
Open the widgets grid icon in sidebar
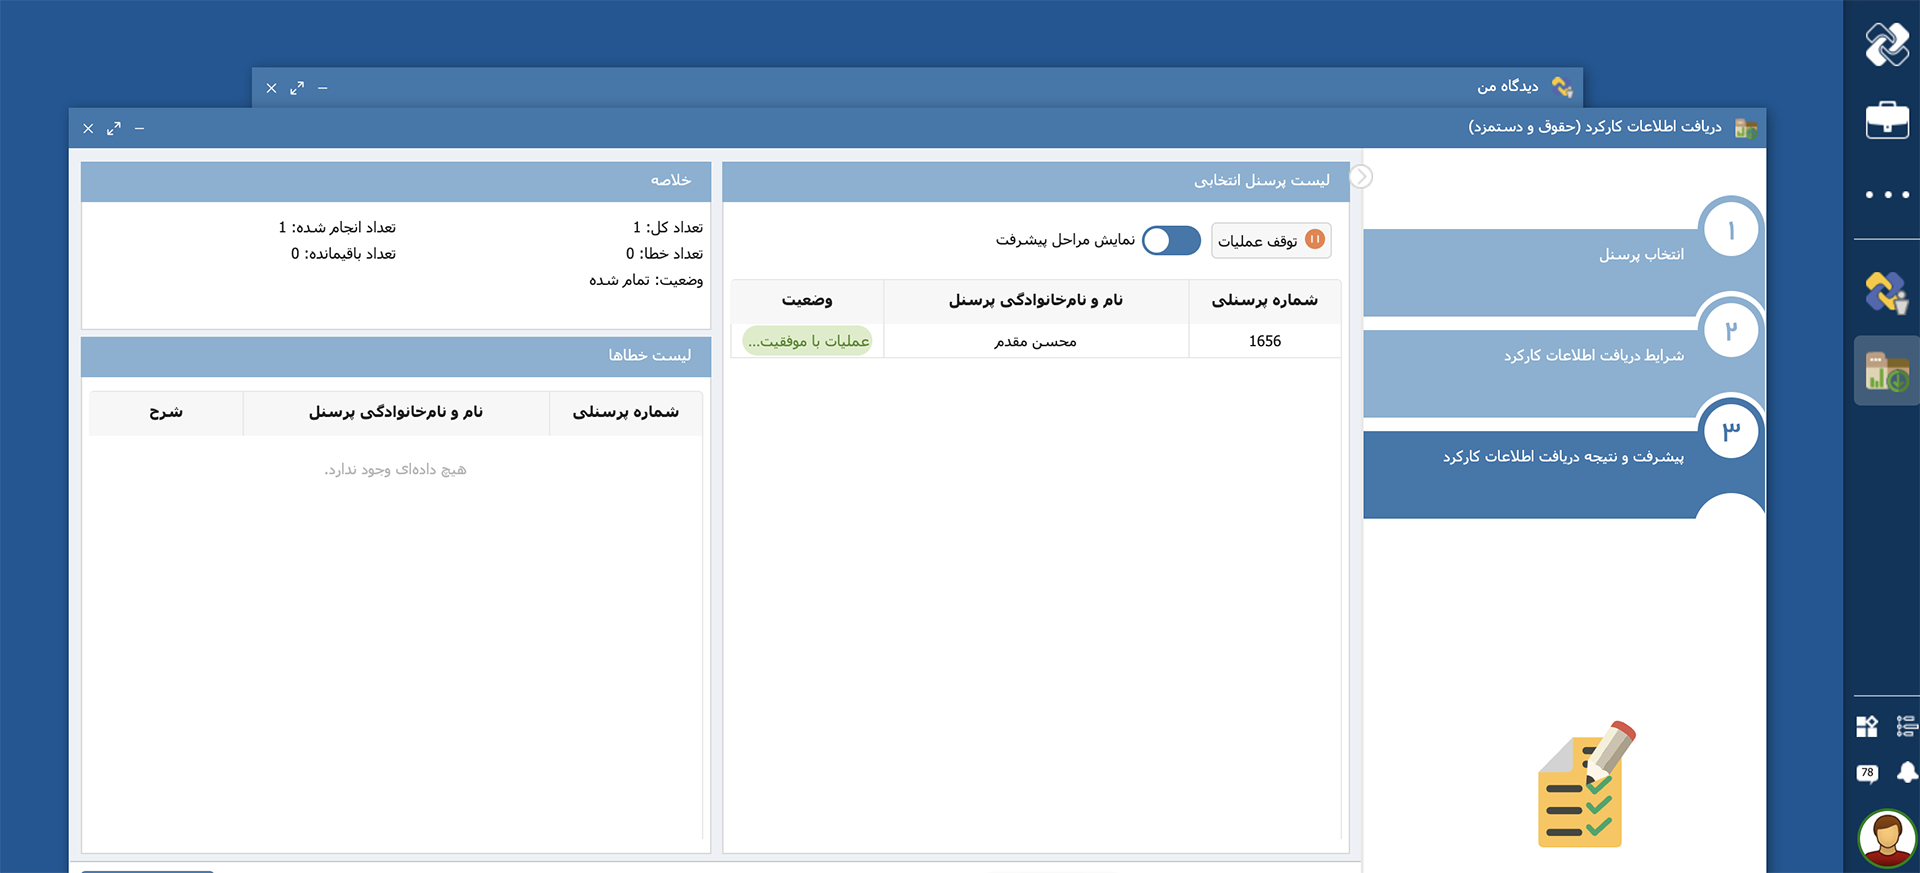[1866, 726]
